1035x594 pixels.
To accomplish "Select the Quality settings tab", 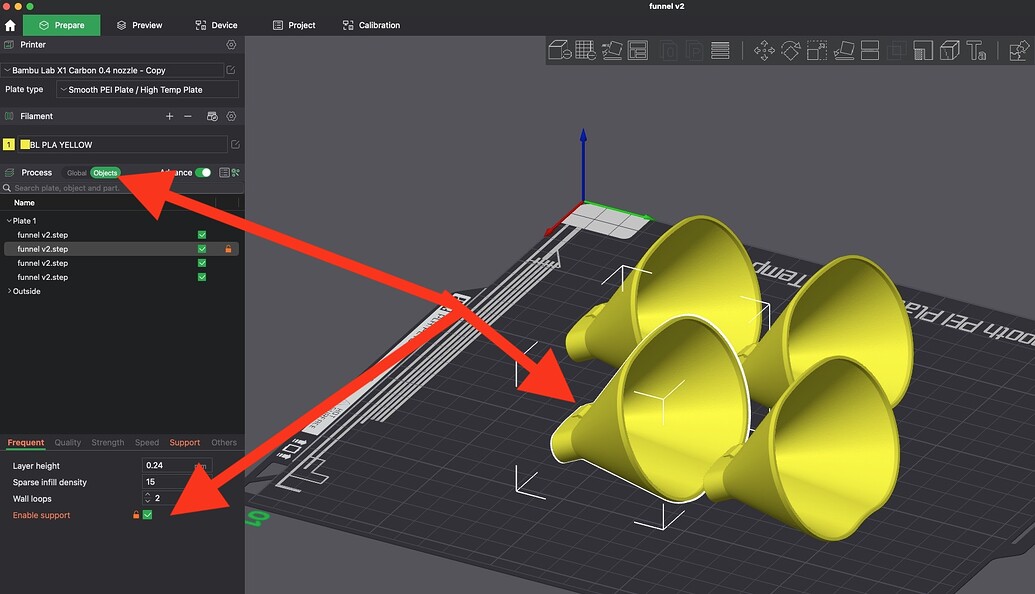I will (67, 442).
